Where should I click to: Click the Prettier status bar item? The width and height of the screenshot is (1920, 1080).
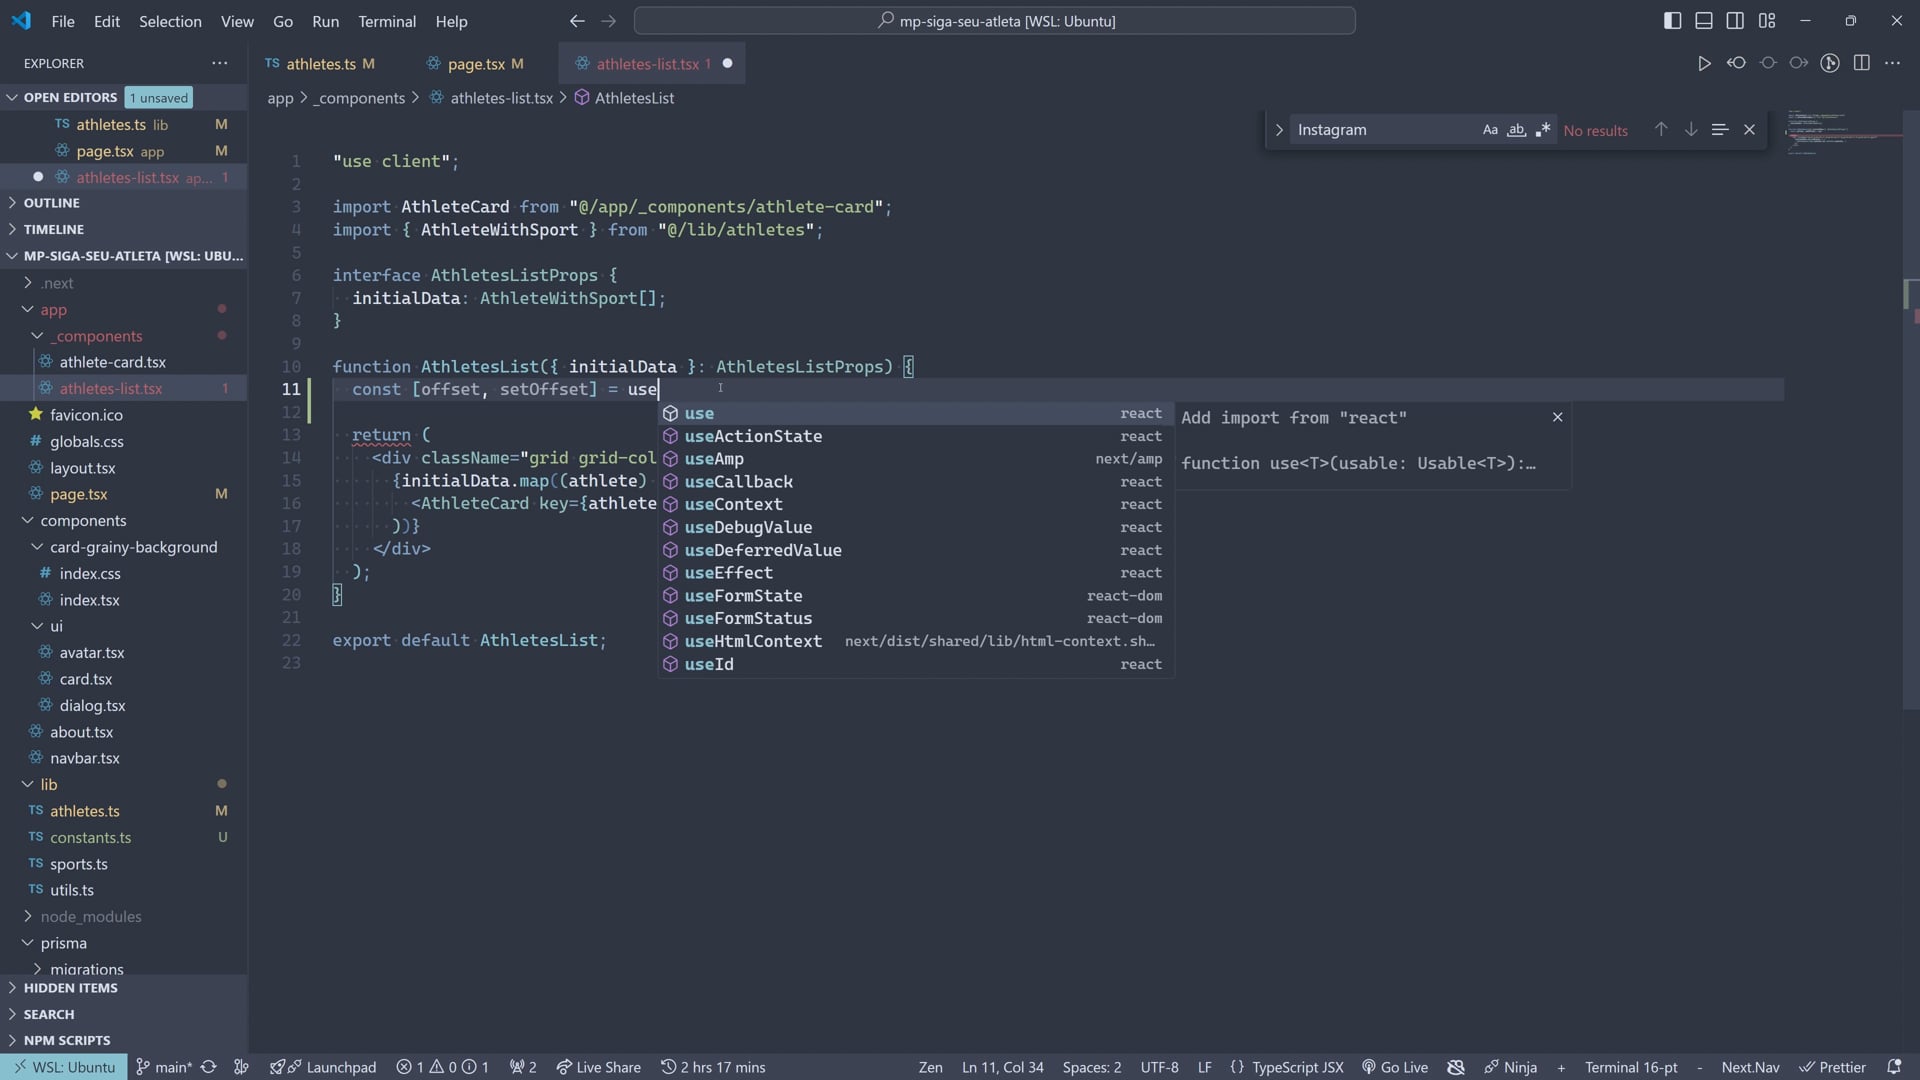point(1833,1067)
